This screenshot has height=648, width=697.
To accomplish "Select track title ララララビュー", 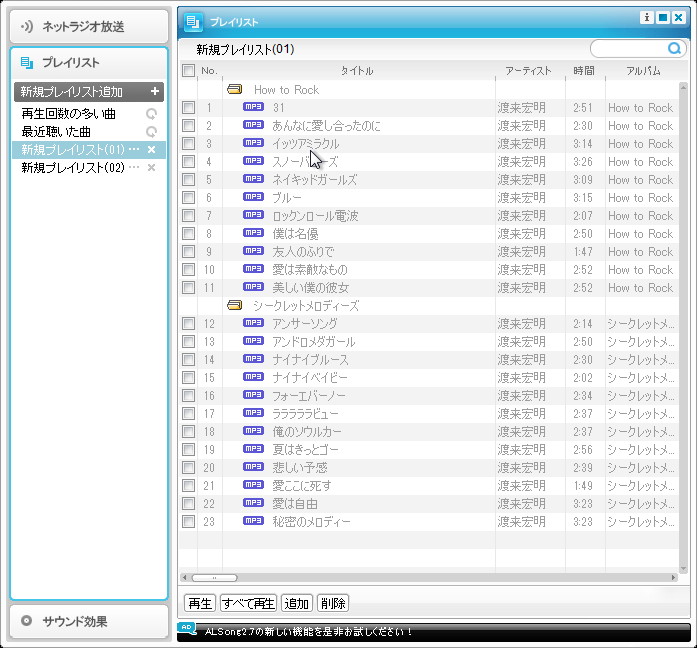I will click(305, 414).
